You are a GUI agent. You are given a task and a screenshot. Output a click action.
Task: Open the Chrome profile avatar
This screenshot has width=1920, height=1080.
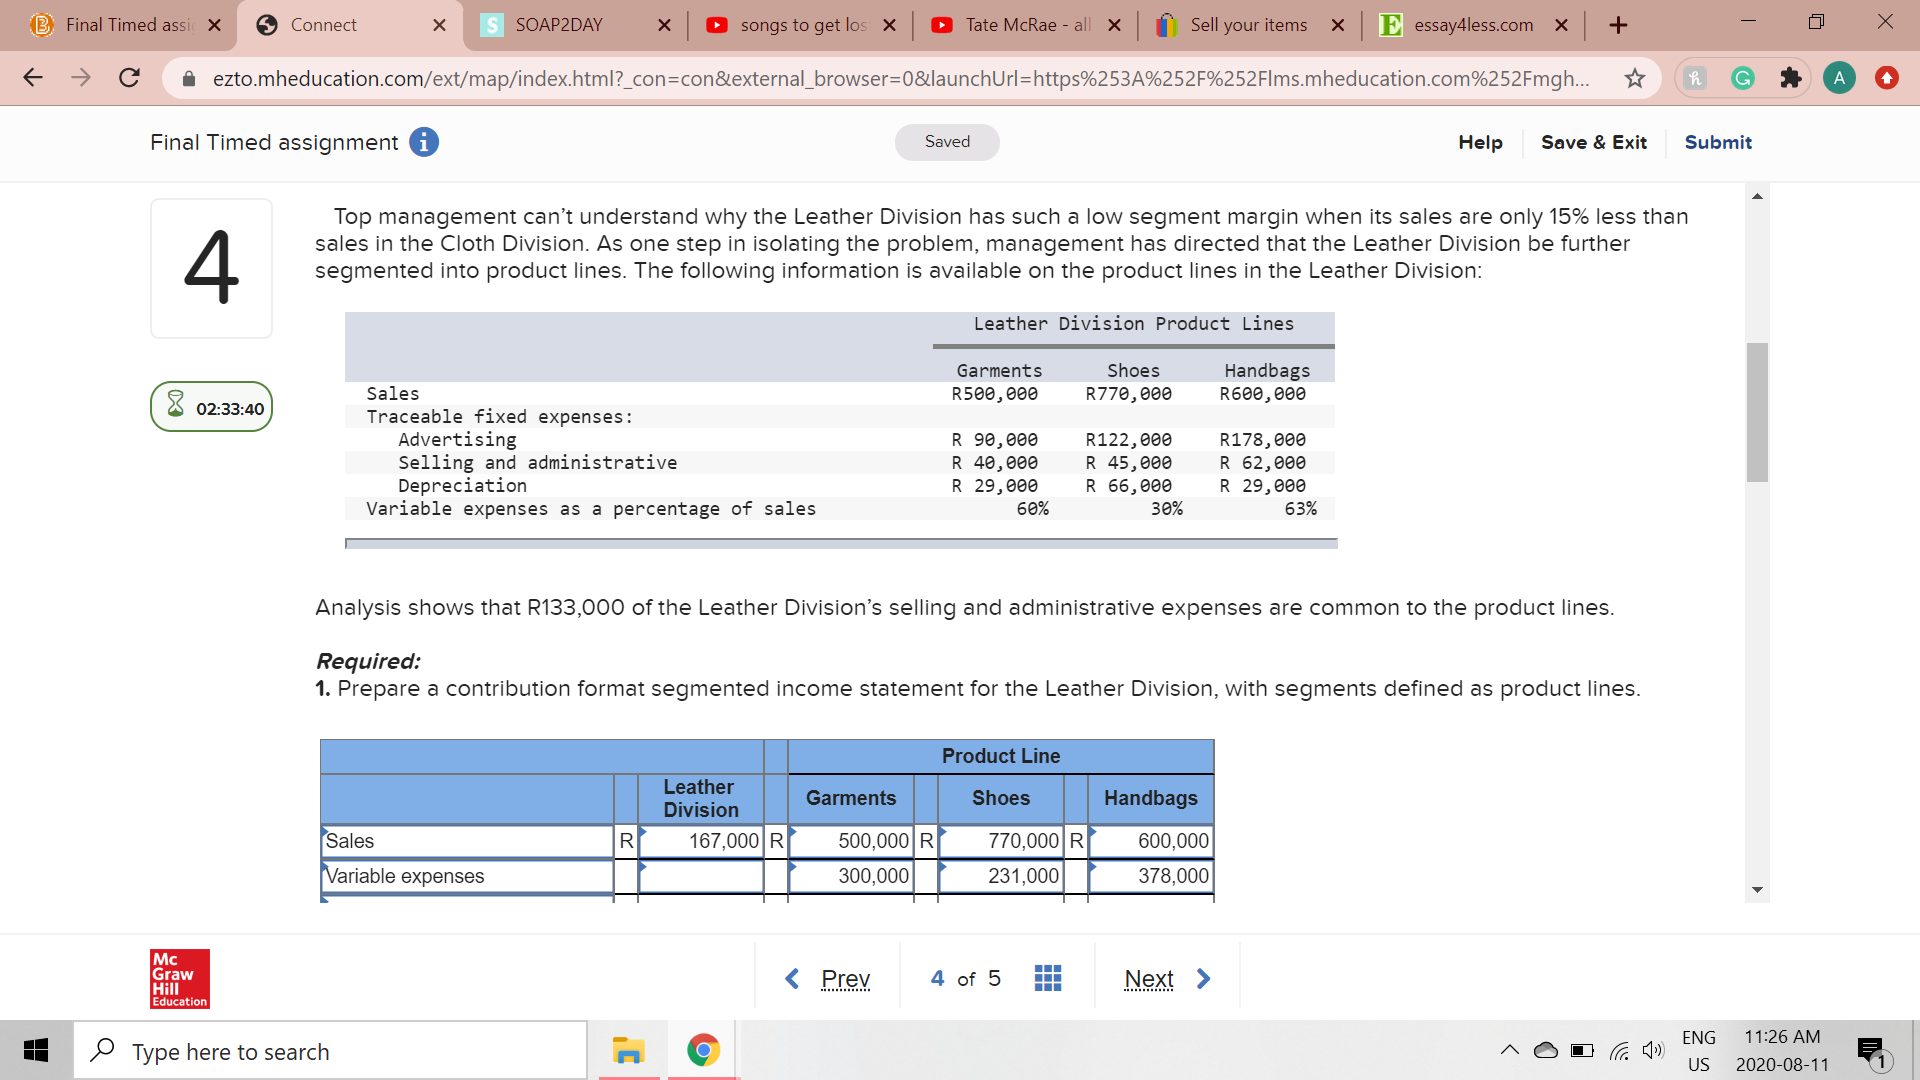click(x=1838, y=78)
